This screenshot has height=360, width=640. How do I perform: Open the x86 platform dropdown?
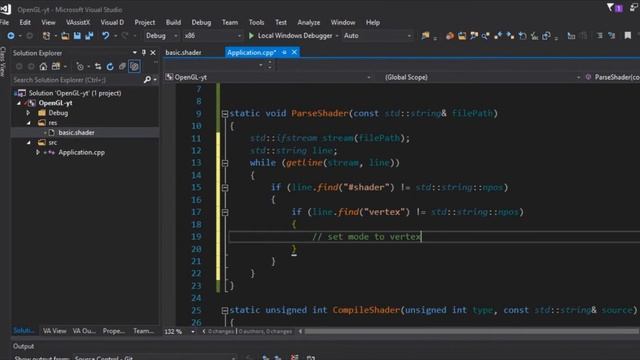(212, 36)
